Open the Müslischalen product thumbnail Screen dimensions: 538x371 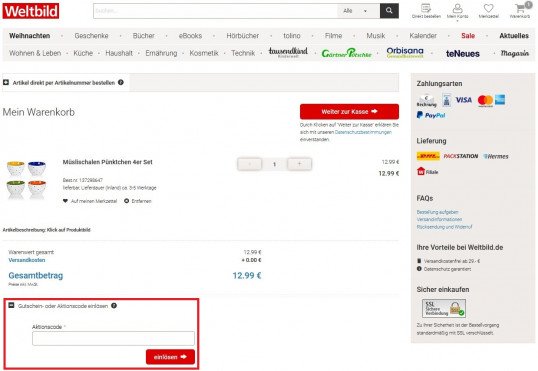[26, 180]
